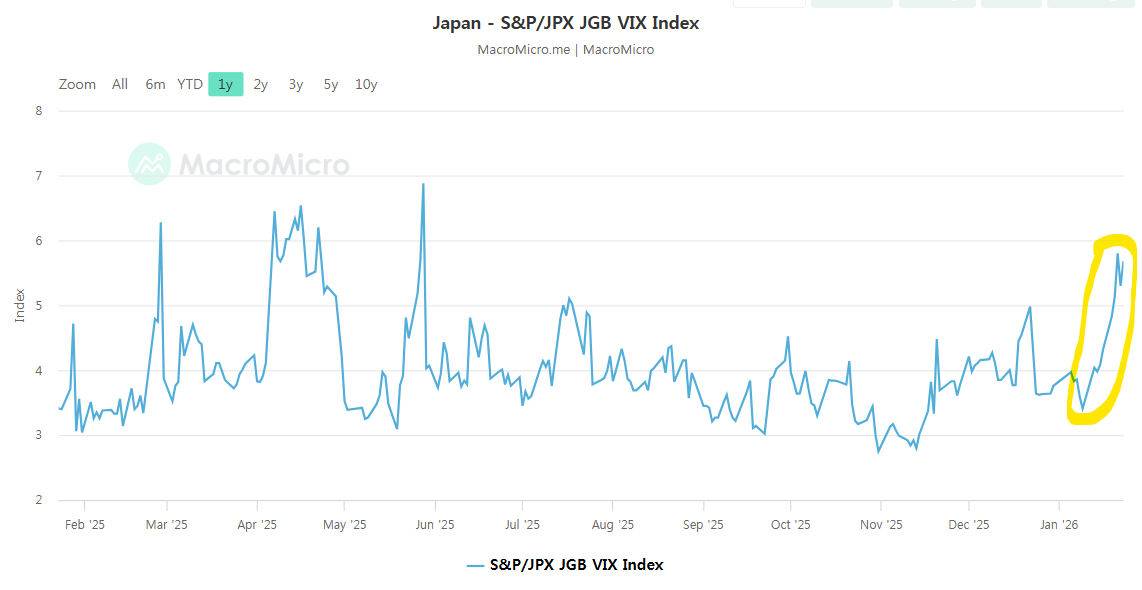
Task: Click the Japan JGB VIX chart title
Action: tap(566, 22)
